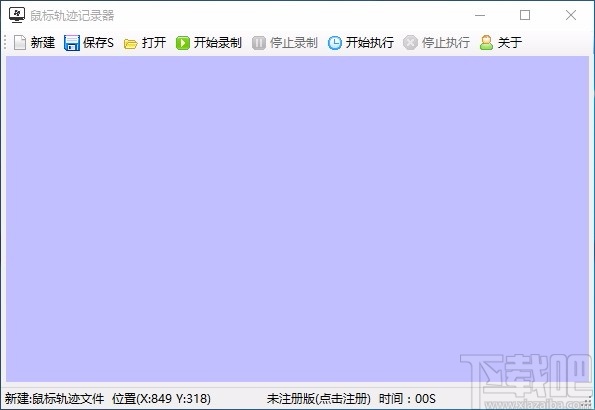Image resolution: width=595 pixels, height=410 pixels.
Task: Minimize the 鼠标轨迹记录器 window
Action: tap(480, 16)
